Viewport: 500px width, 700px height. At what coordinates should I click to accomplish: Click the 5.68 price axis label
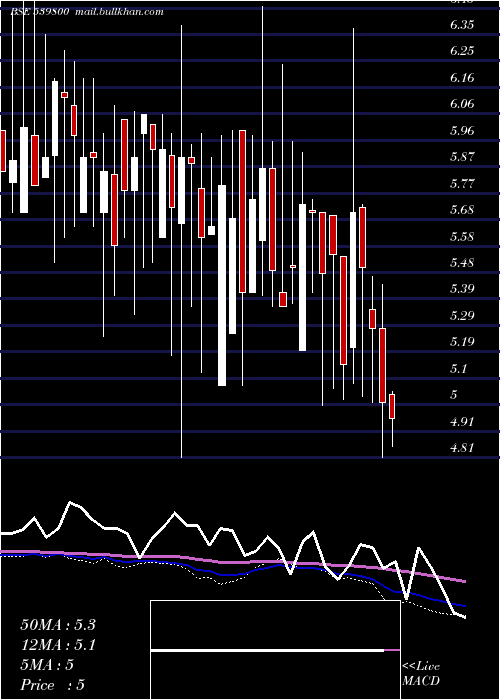point(462,210)
